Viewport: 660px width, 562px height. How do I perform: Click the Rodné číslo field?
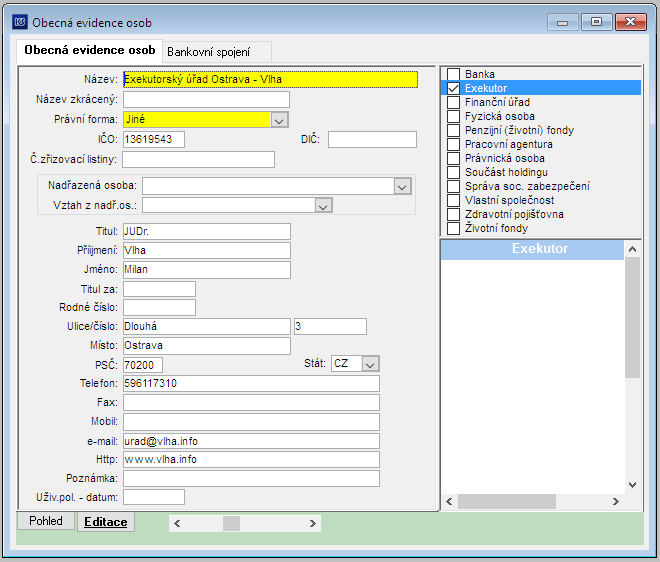pyautogui.click(x=159, y=308)
